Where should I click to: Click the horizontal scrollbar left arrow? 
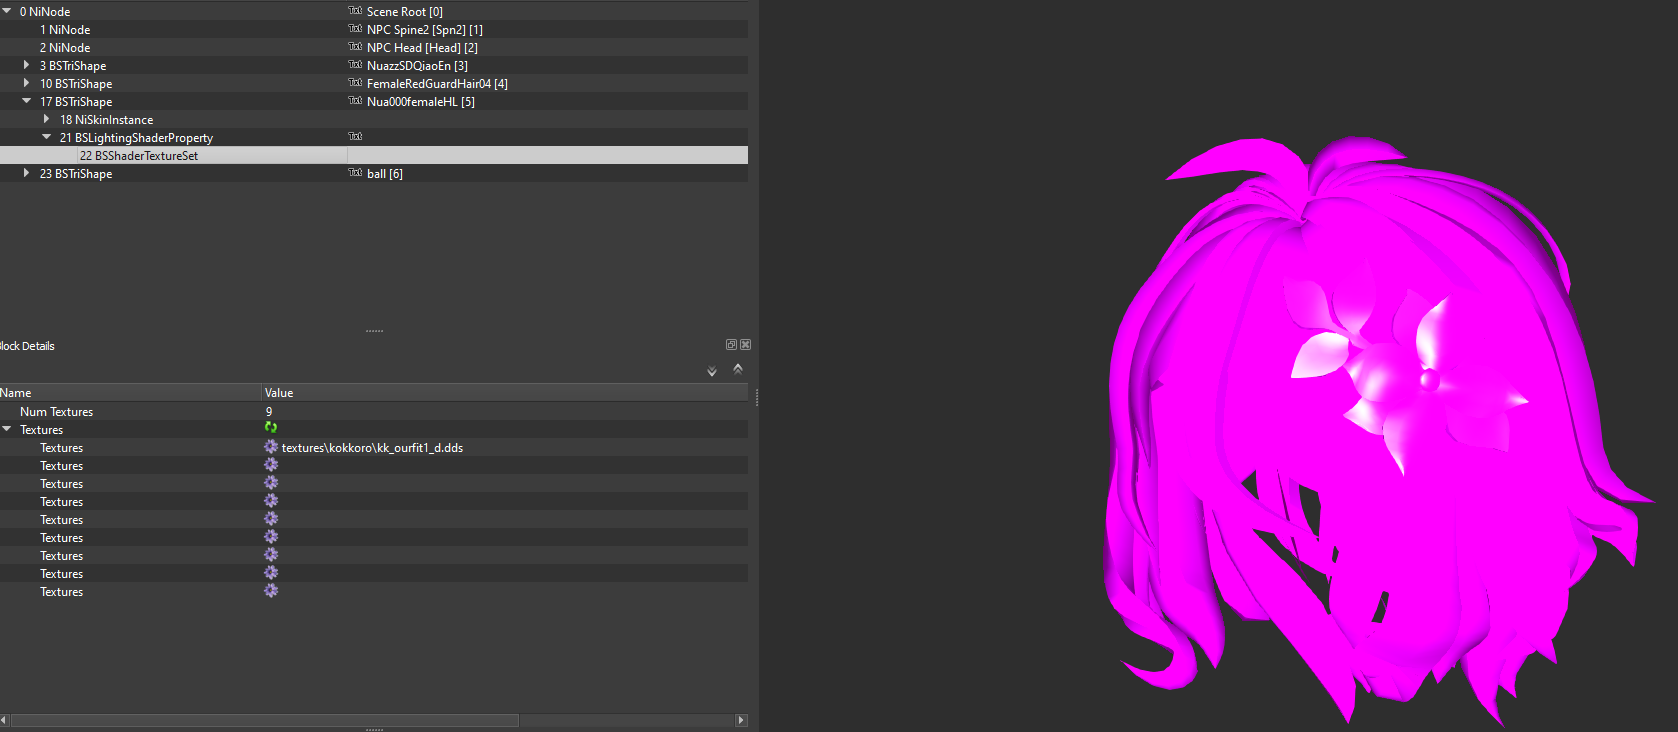click(x=4, y=720)
